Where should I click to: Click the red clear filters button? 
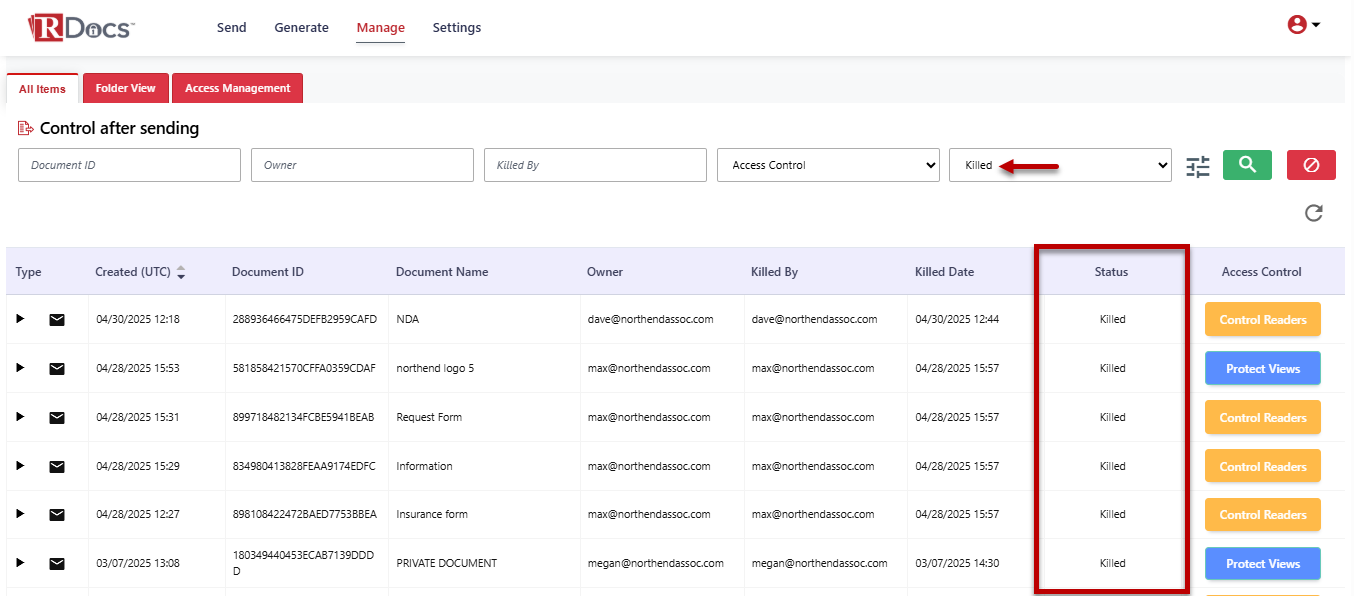point(1311,165)
